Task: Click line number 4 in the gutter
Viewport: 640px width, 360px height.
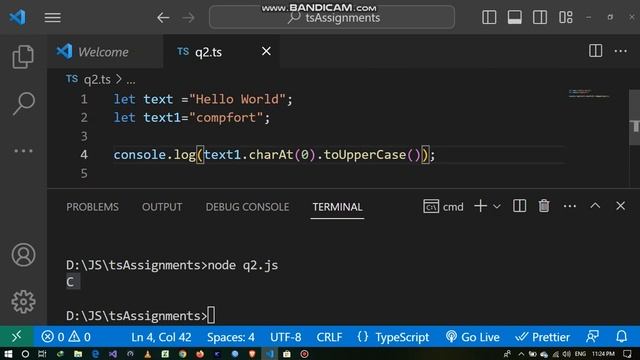Action: click(x=84, y=155)
